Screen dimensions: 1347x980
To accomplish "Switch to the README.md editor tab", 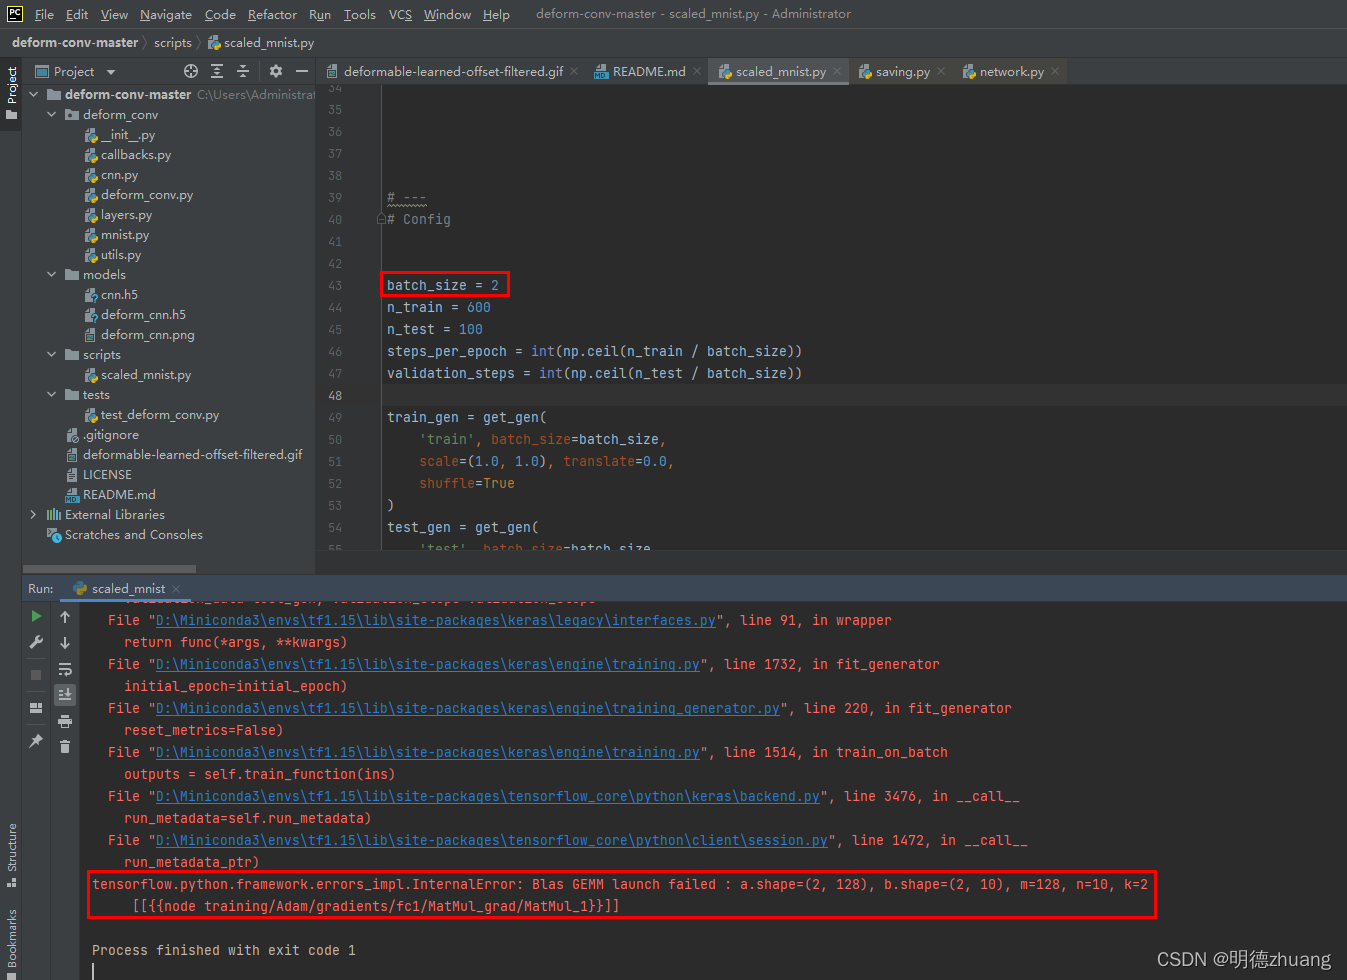I will [648, 71].
